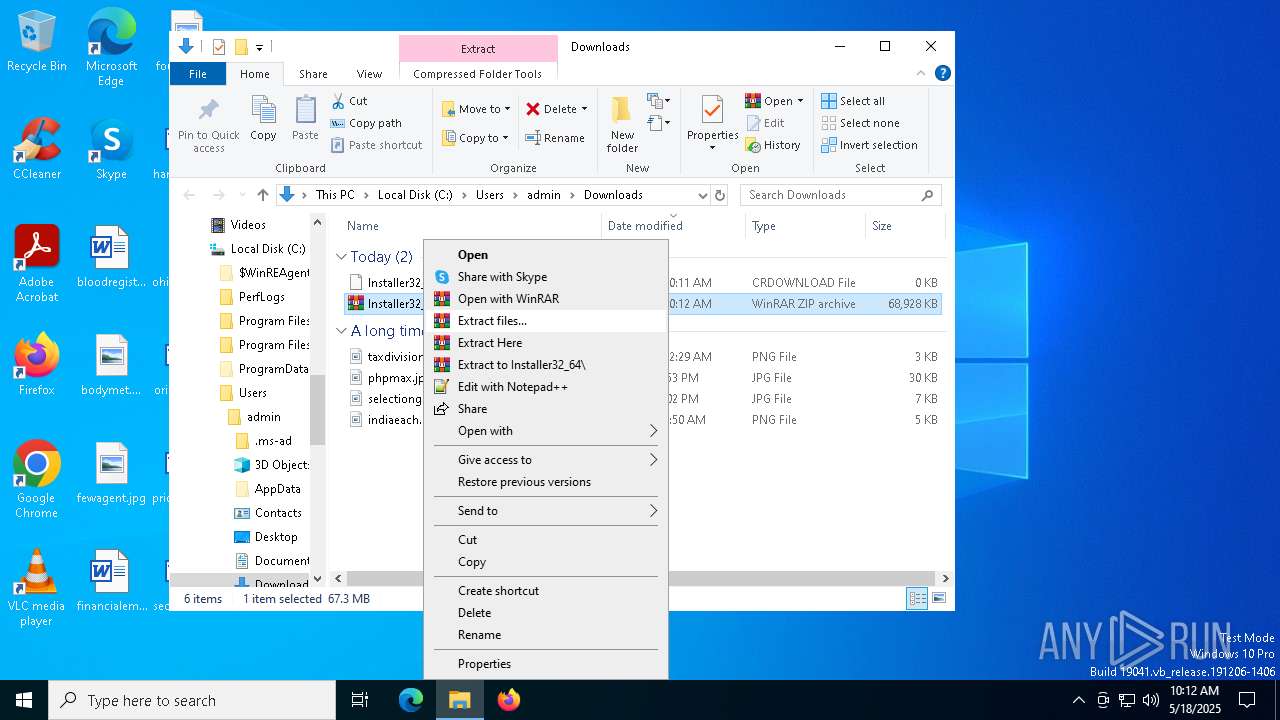1280x720 pixels.
Task: Choose Edit with Notepad++
Action: point(546,387)
